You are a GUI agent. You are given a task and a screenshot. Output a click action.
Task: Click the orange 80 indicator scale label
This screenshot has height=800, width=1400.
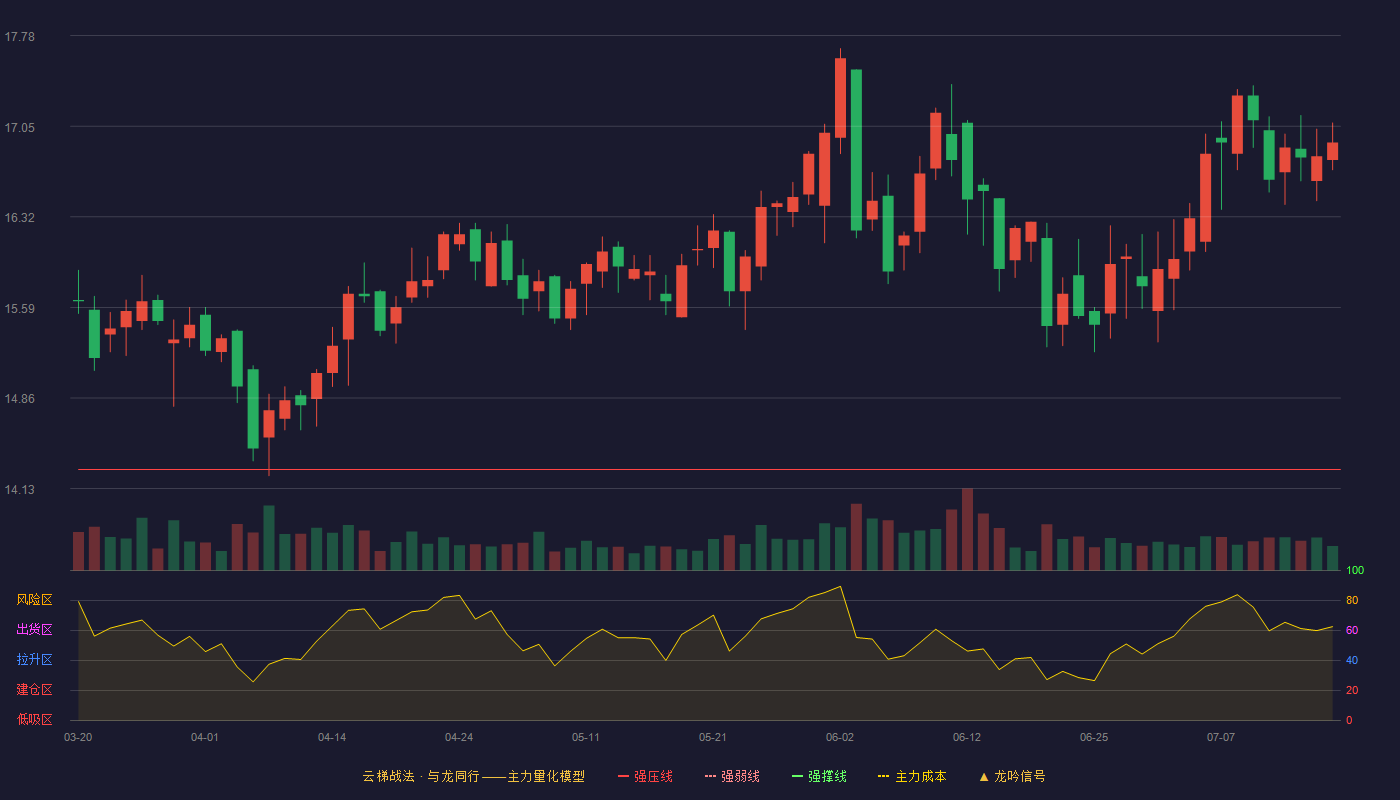click(x=1352, y=600)
